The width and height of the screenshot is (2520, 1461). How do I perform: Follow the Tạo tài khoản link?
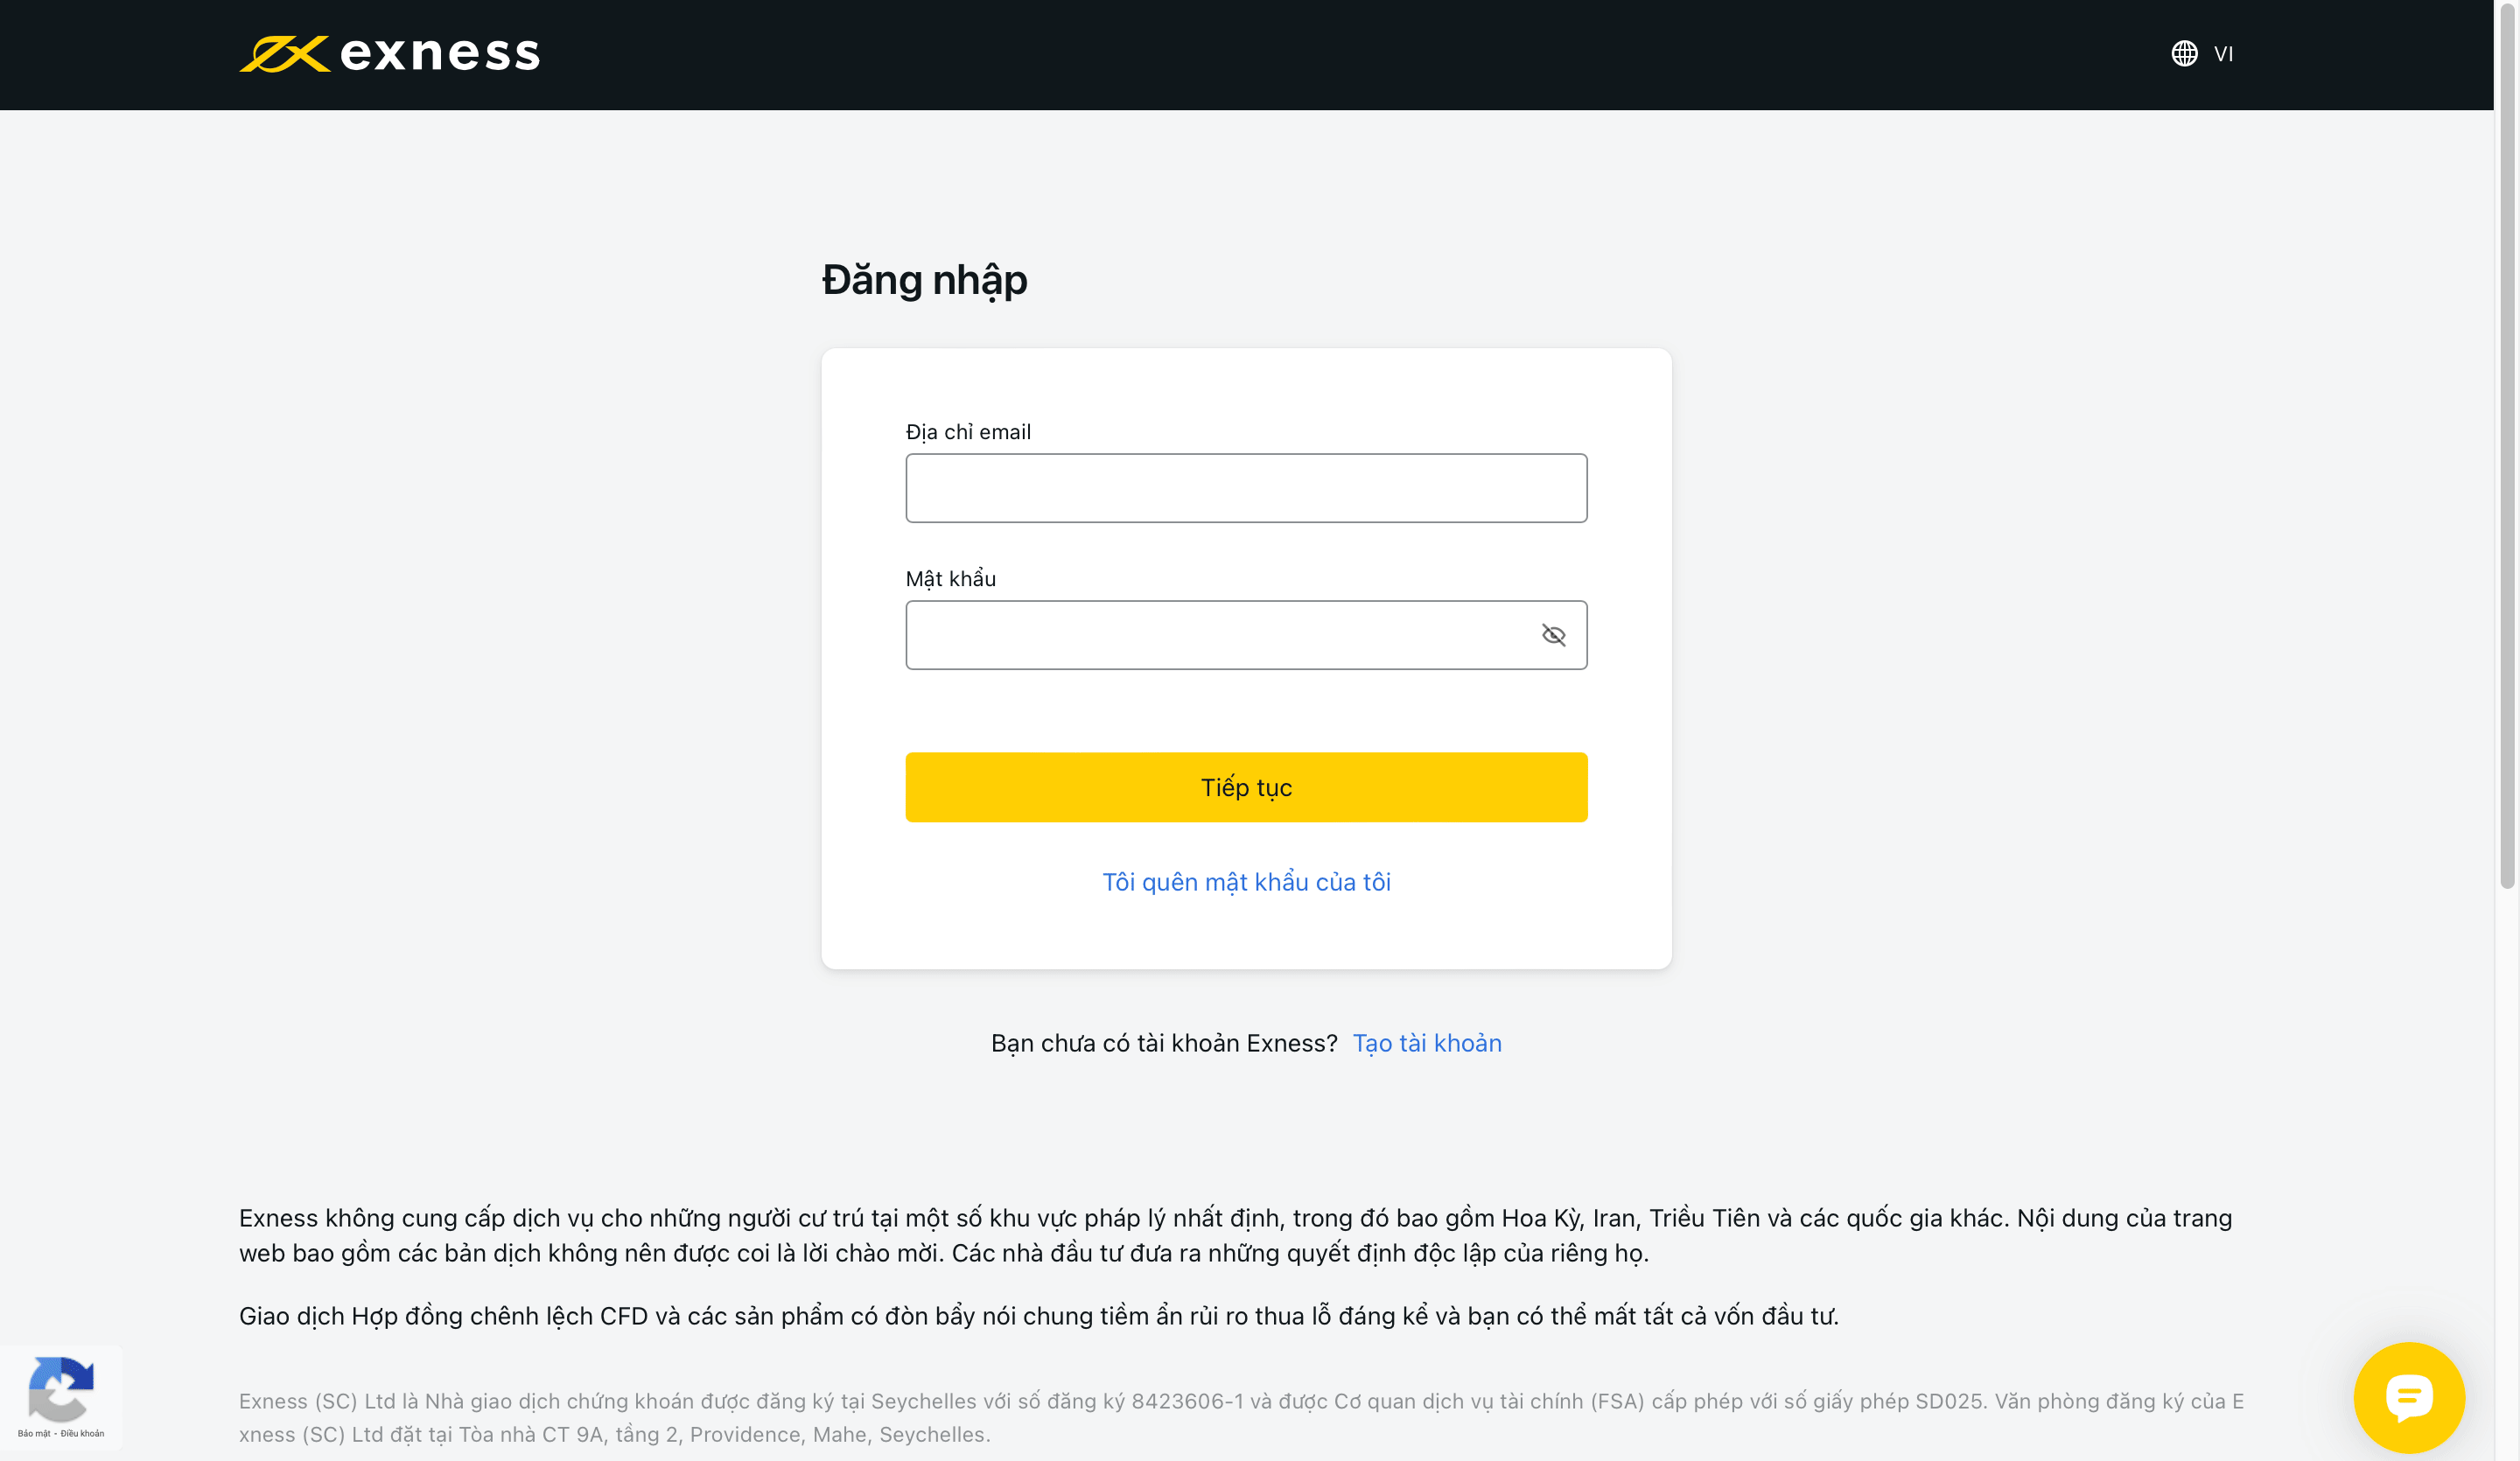[x=1426, y=1043]
